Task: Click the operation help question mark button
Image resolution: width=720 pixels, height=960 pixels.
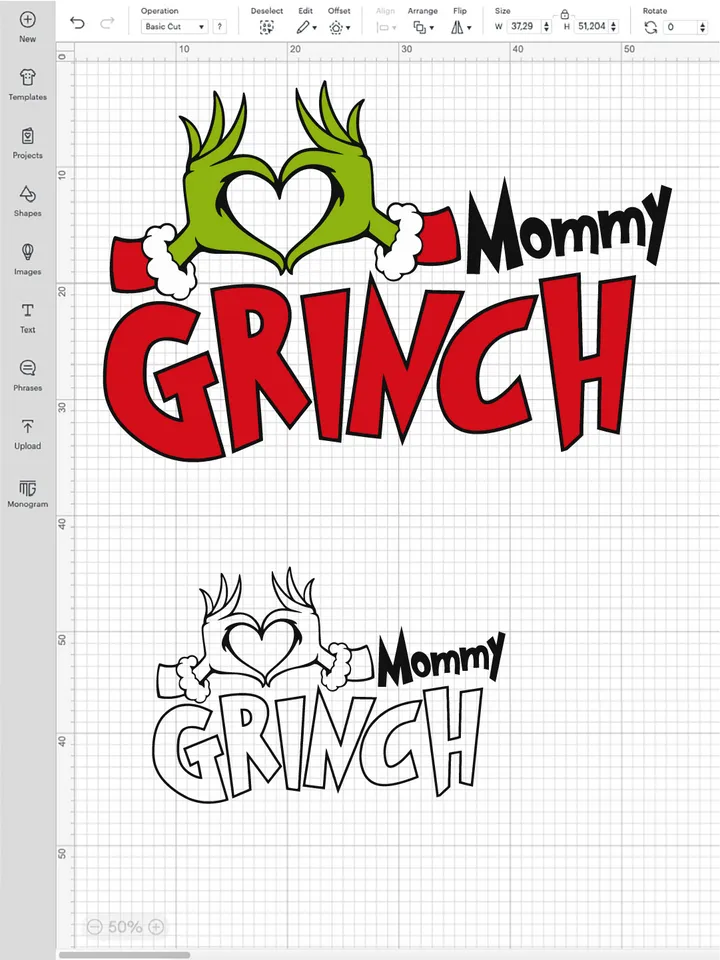Action: (219, 27)
